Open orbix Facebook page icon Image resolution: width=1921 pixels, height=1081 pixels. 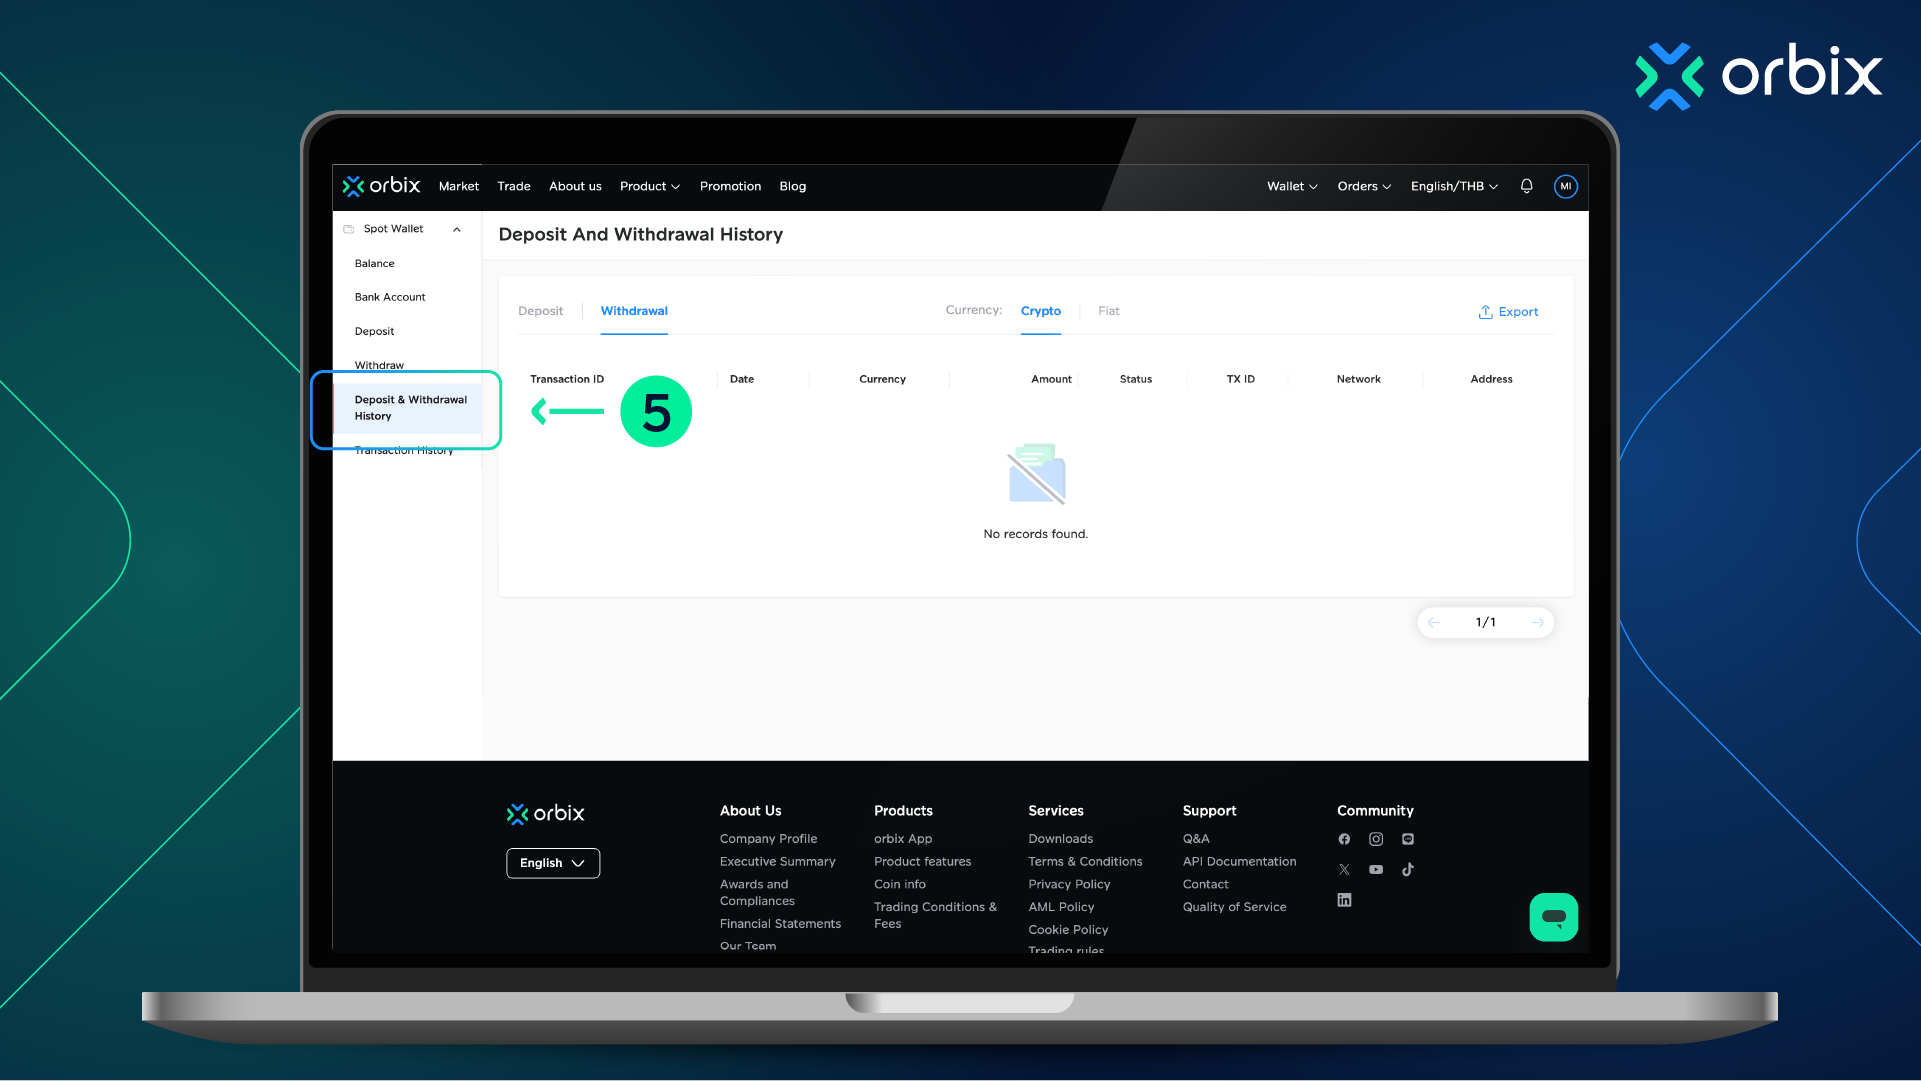pyautogui.click(x=1344, y=839)
